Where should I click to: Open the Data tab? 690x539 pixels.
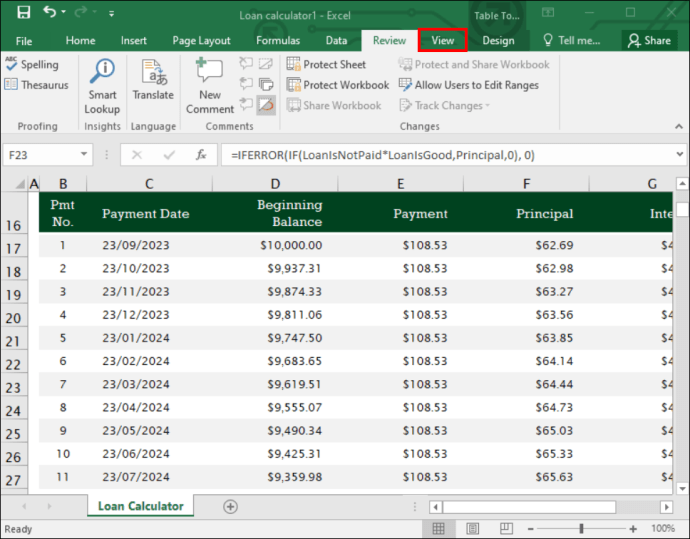[x=337, y=40]
